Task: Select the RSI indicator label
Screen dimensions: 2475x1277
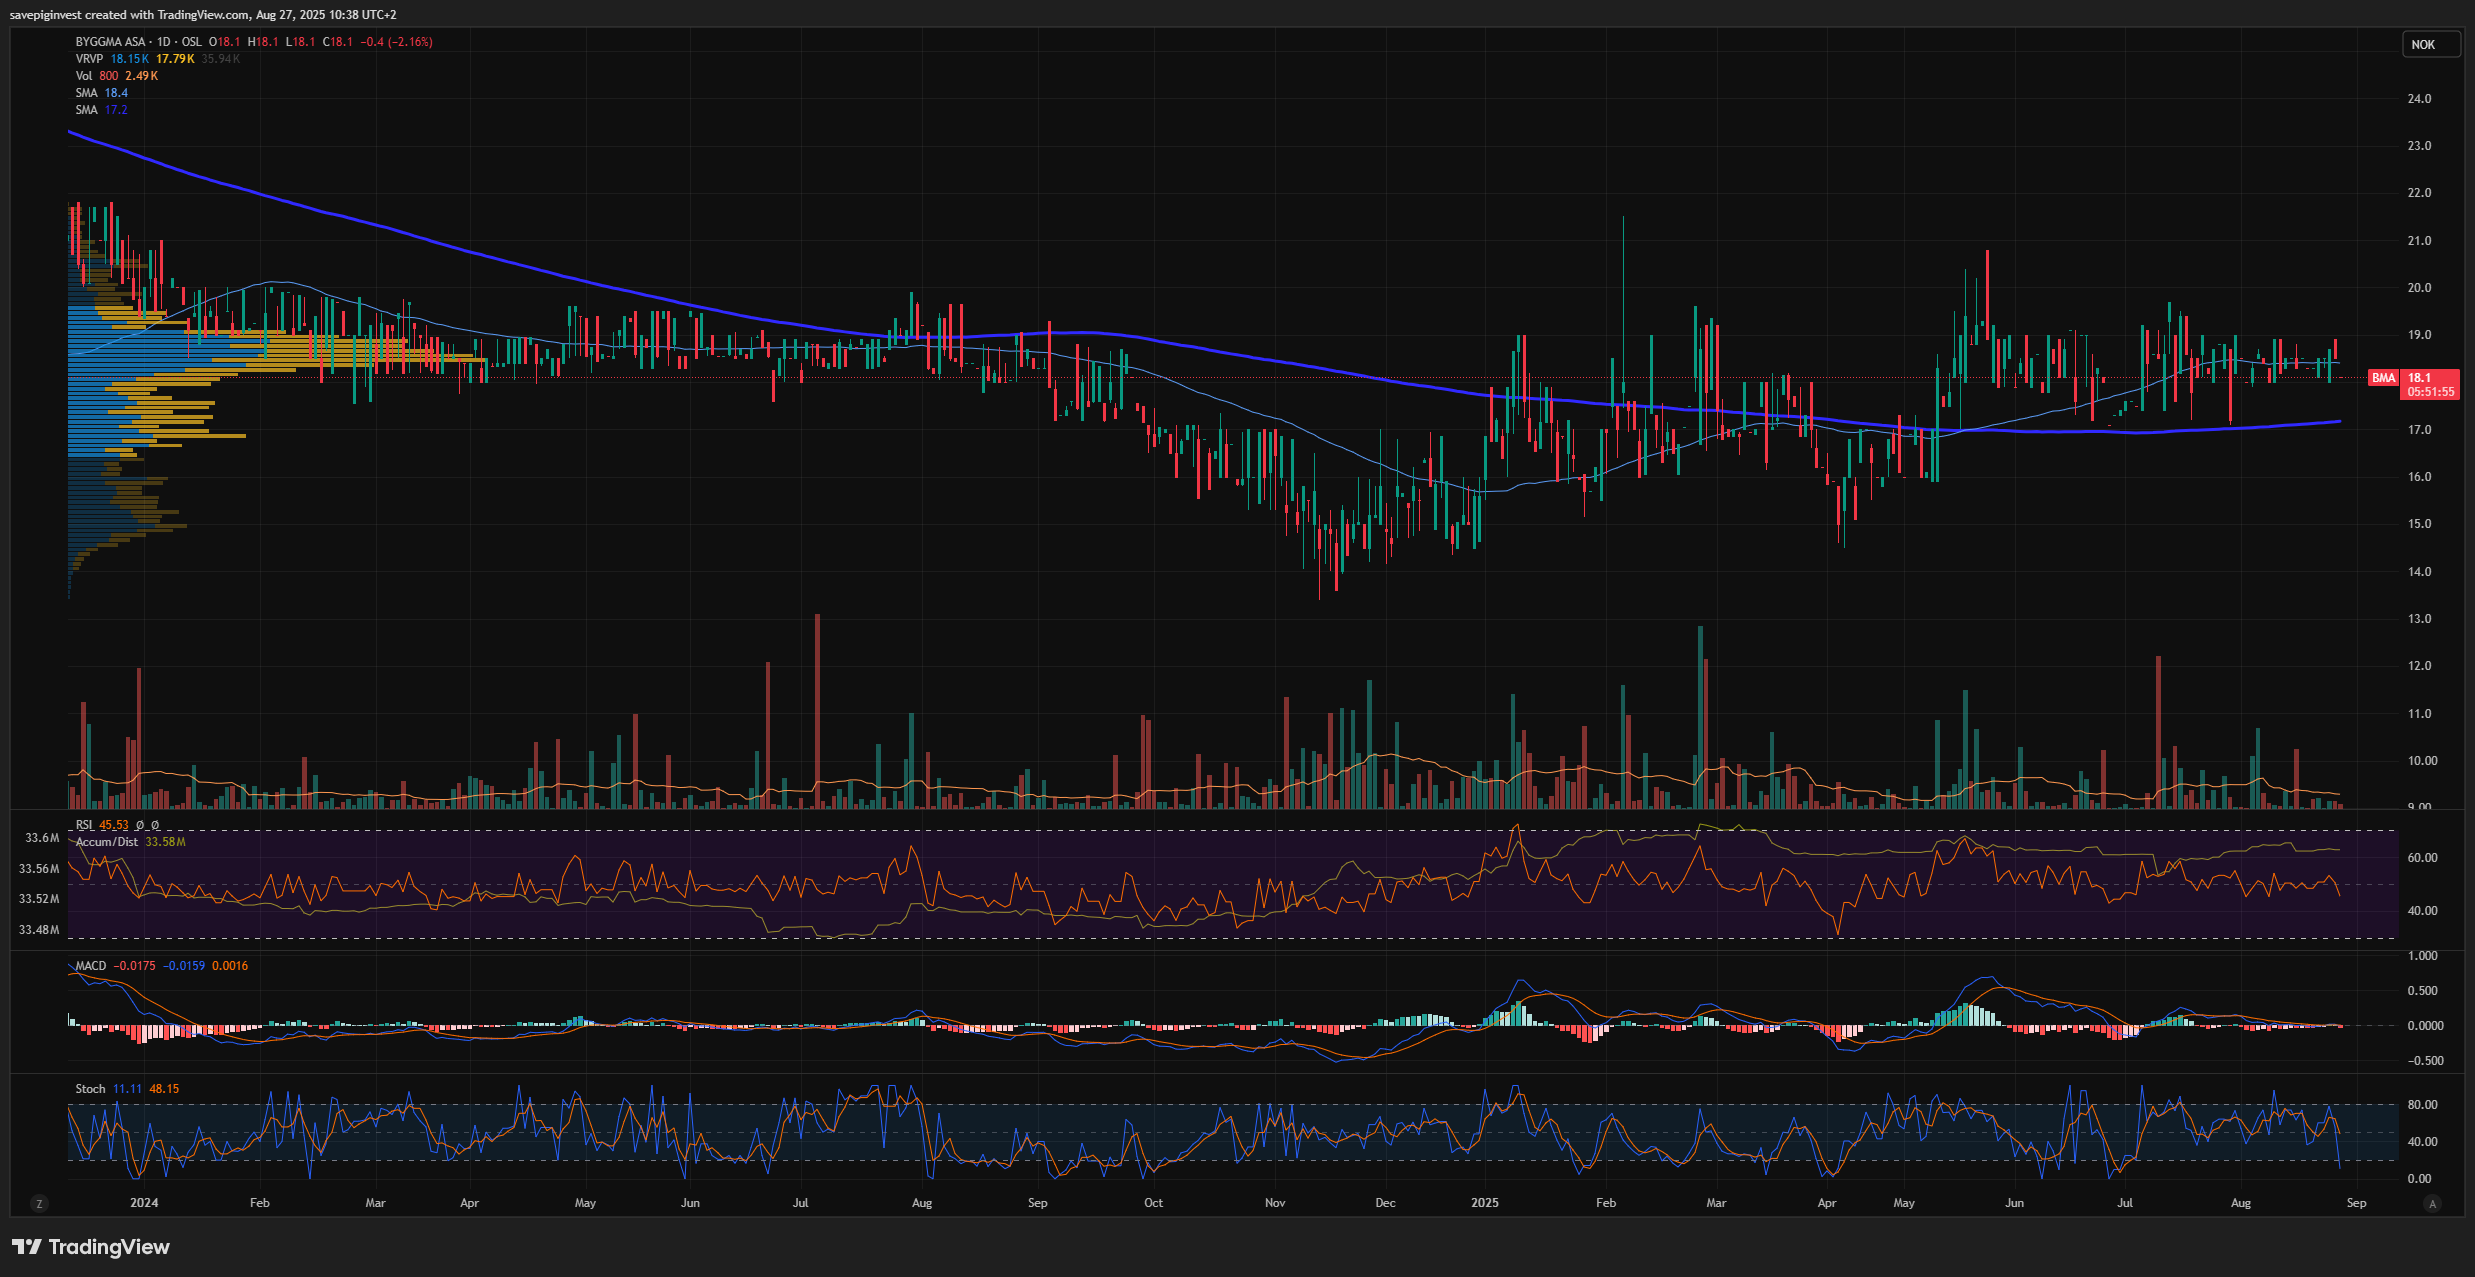Action: tap(84, 825)
